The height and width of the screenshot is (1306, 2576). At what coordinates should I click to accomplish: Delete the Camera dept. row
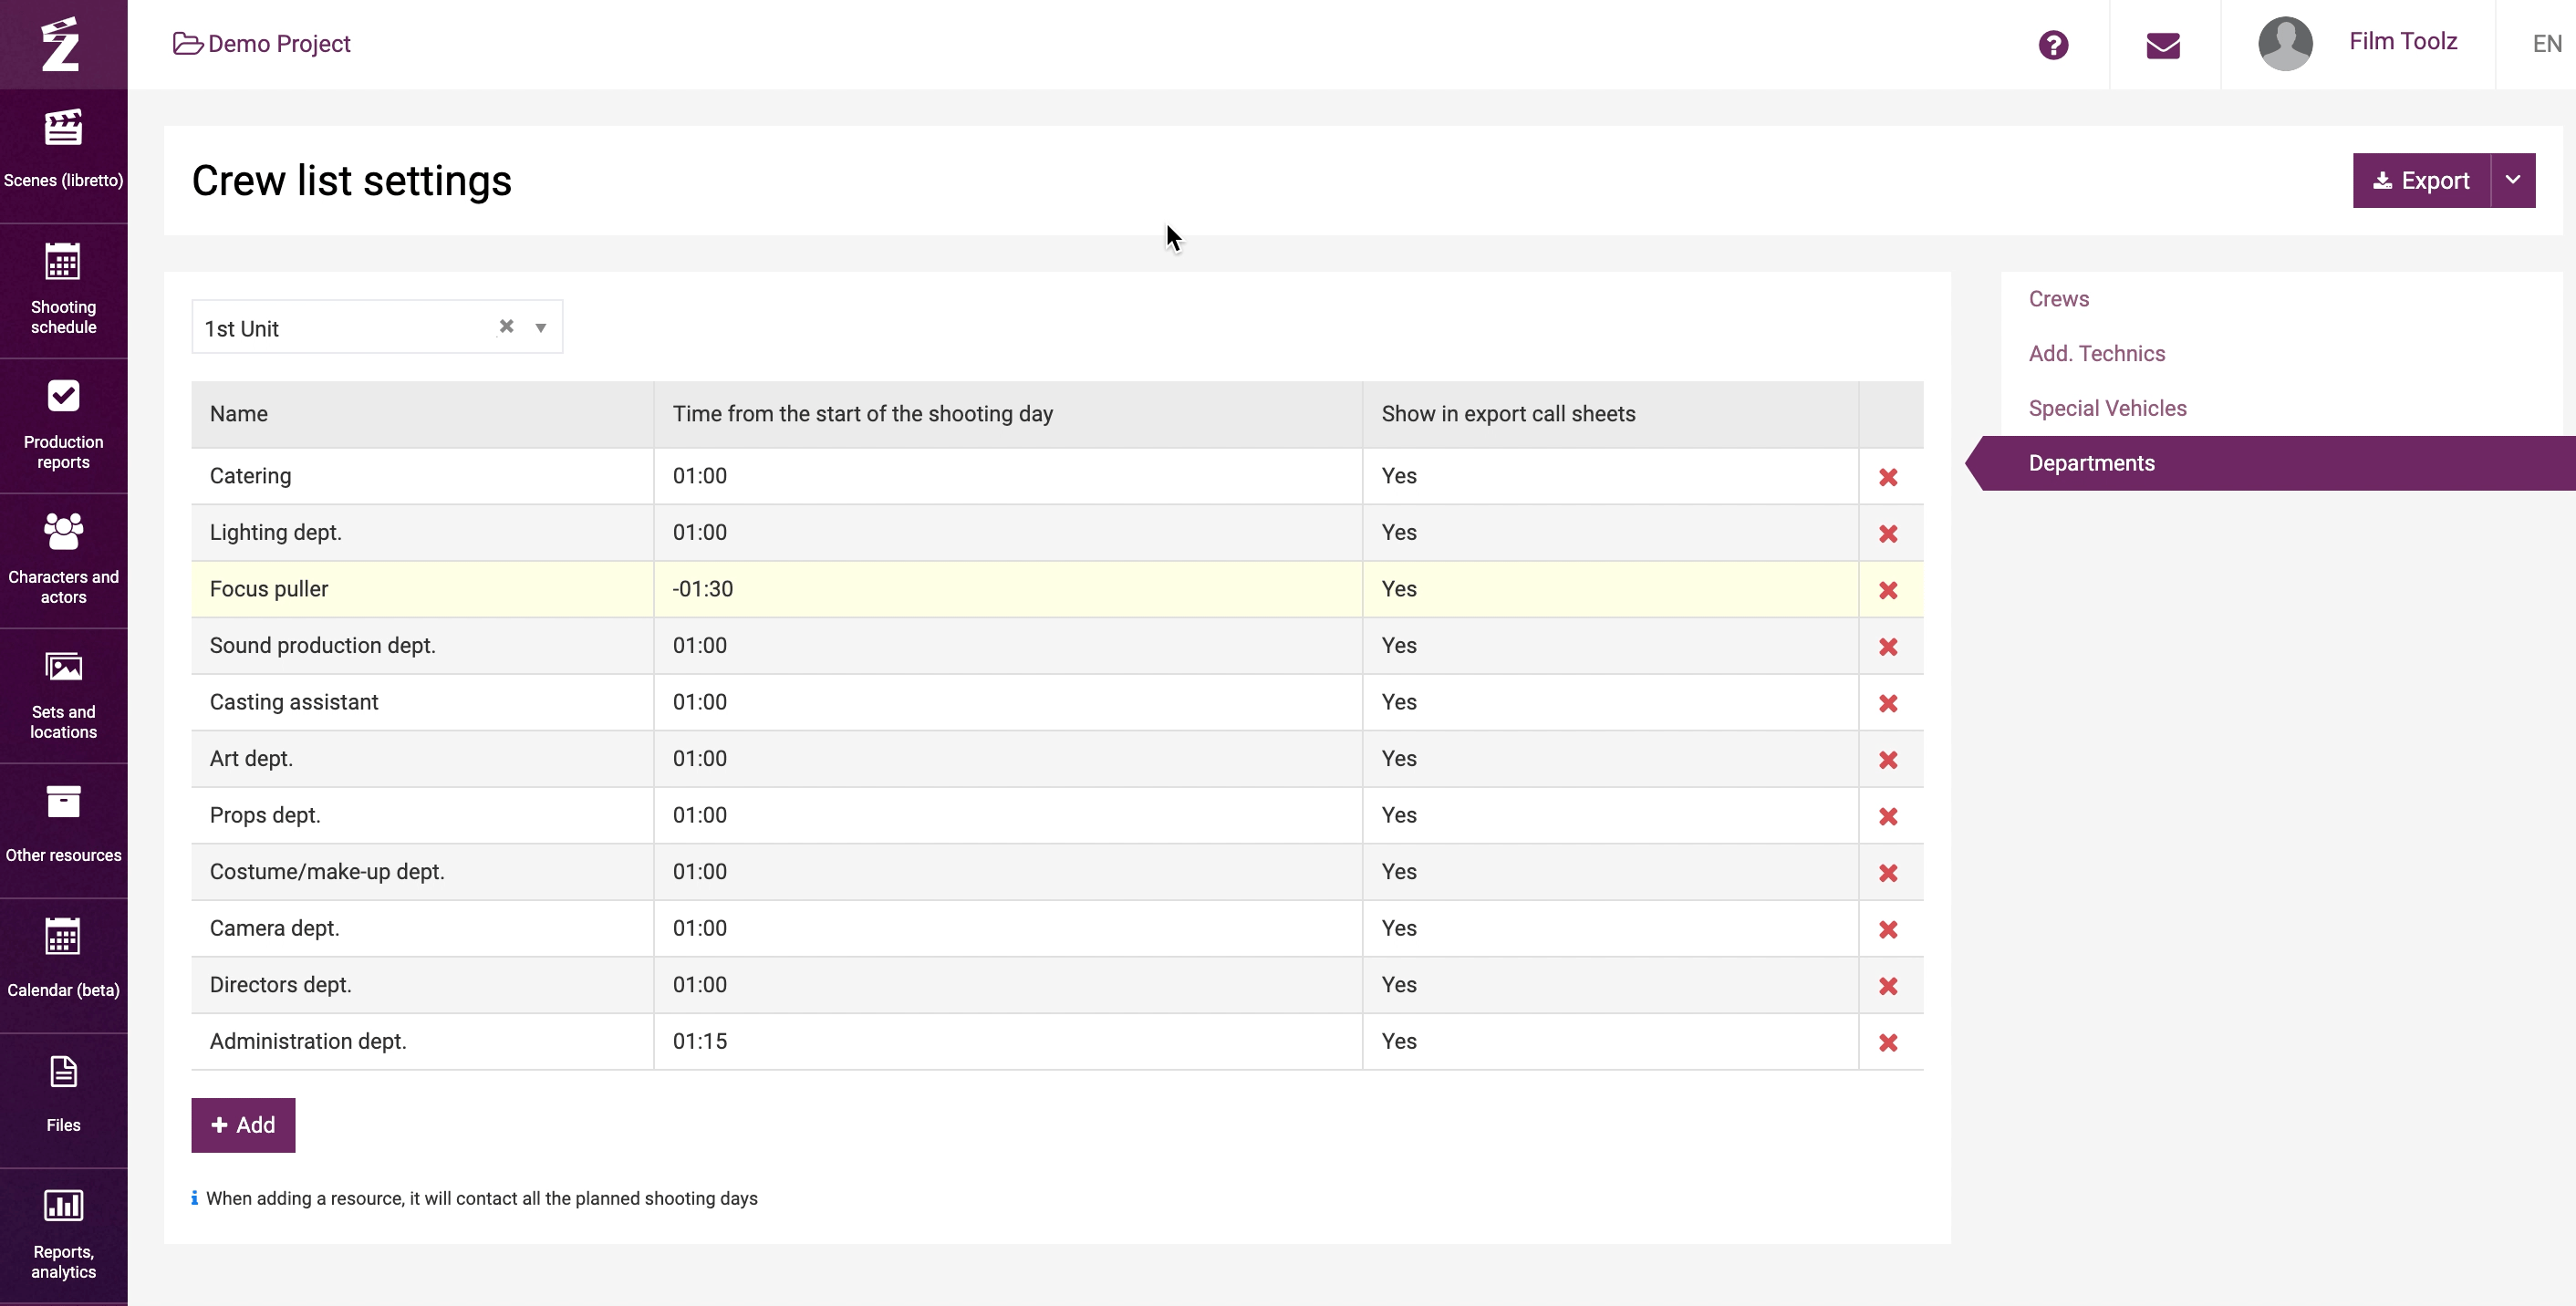(x=1888, y=929)
